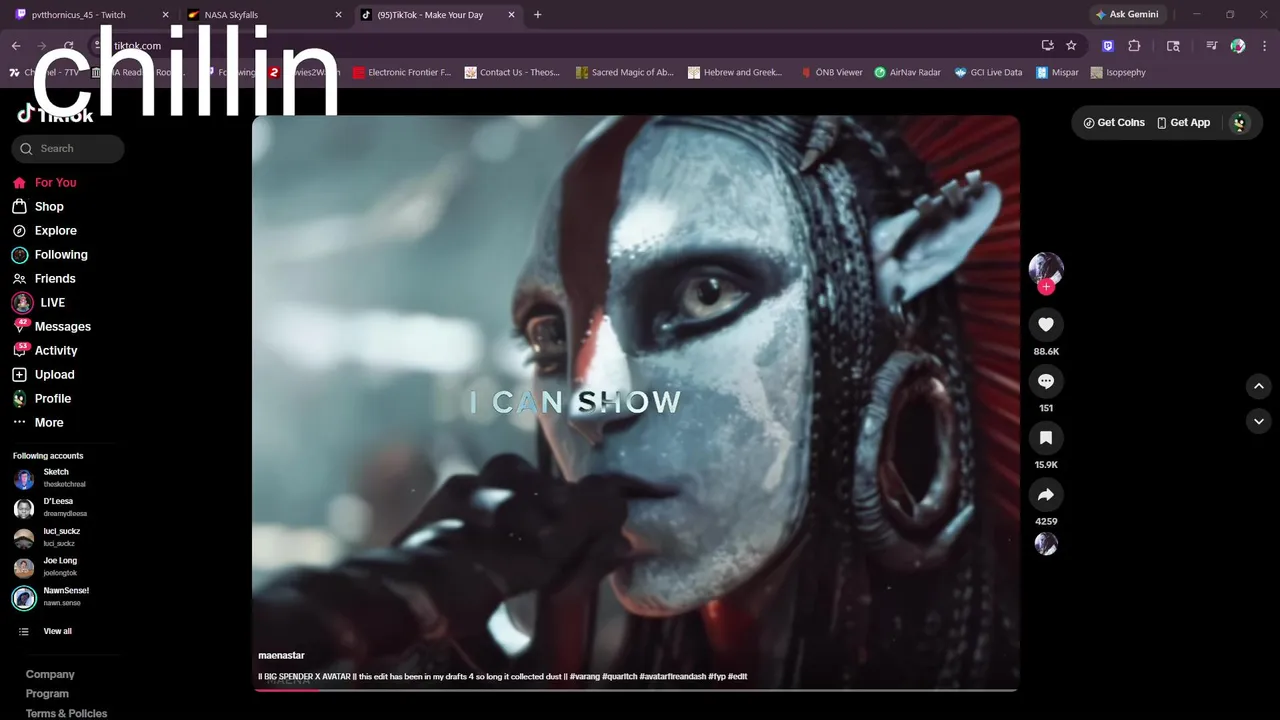The height and width of the screenshot is (720, 1280).
Task: Open the install app icon in address bar
Action: (x=1047, y=46)
